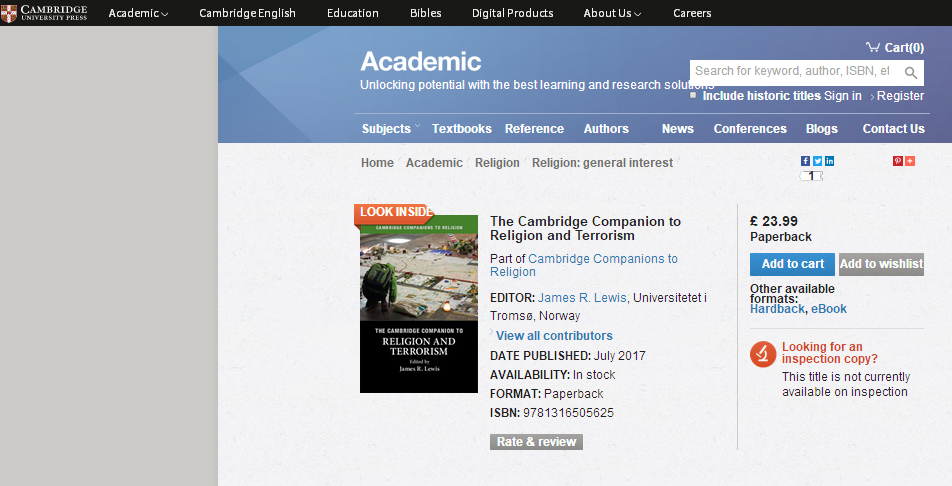The height and width of the screenshot is (486, 952).
Task: Open the Cart(0) shopping cart icon
Action: click(x=872, y=47)
